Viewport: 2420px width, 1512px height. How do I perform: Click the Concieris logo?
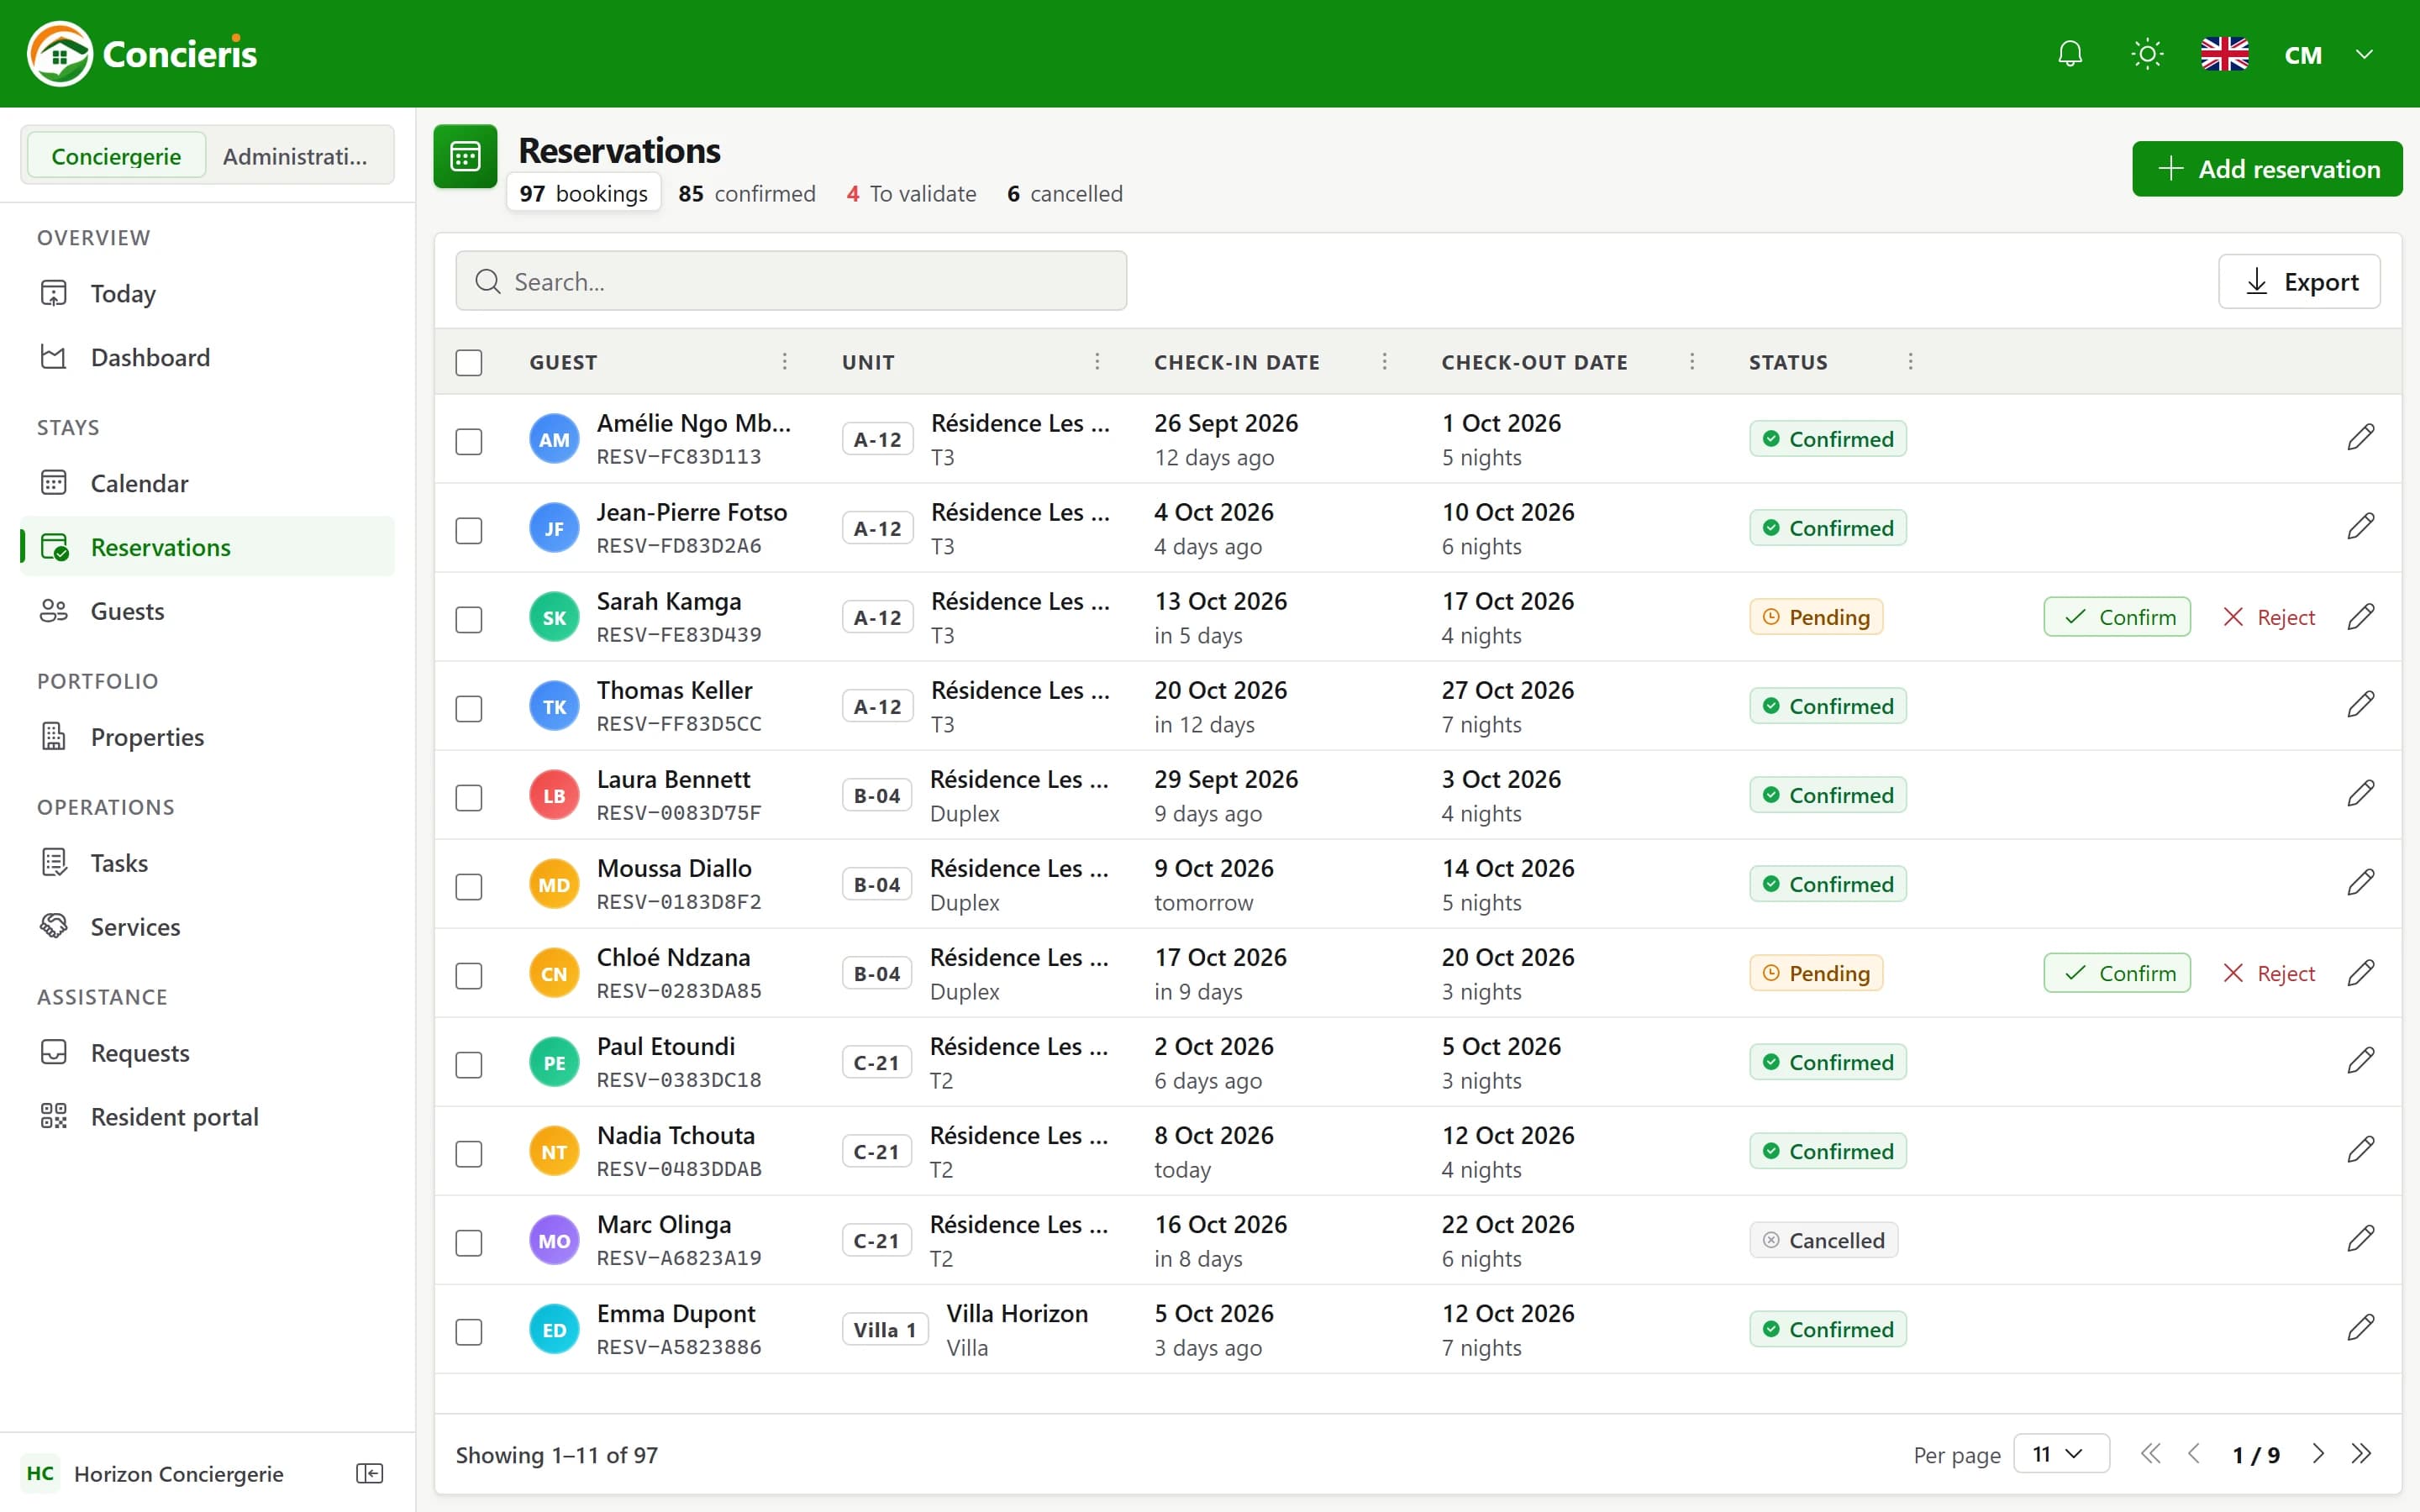pyautogui.click(x=142, y=54)
